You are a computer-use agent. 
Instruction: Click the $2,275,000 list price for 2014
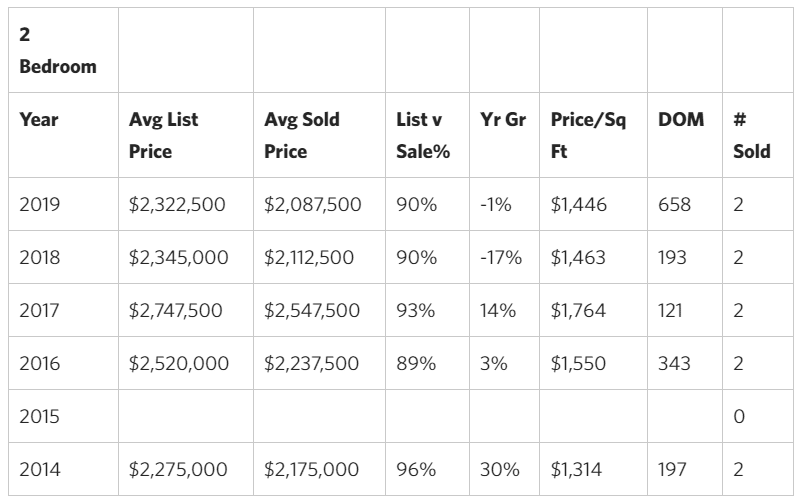(178, 469)
